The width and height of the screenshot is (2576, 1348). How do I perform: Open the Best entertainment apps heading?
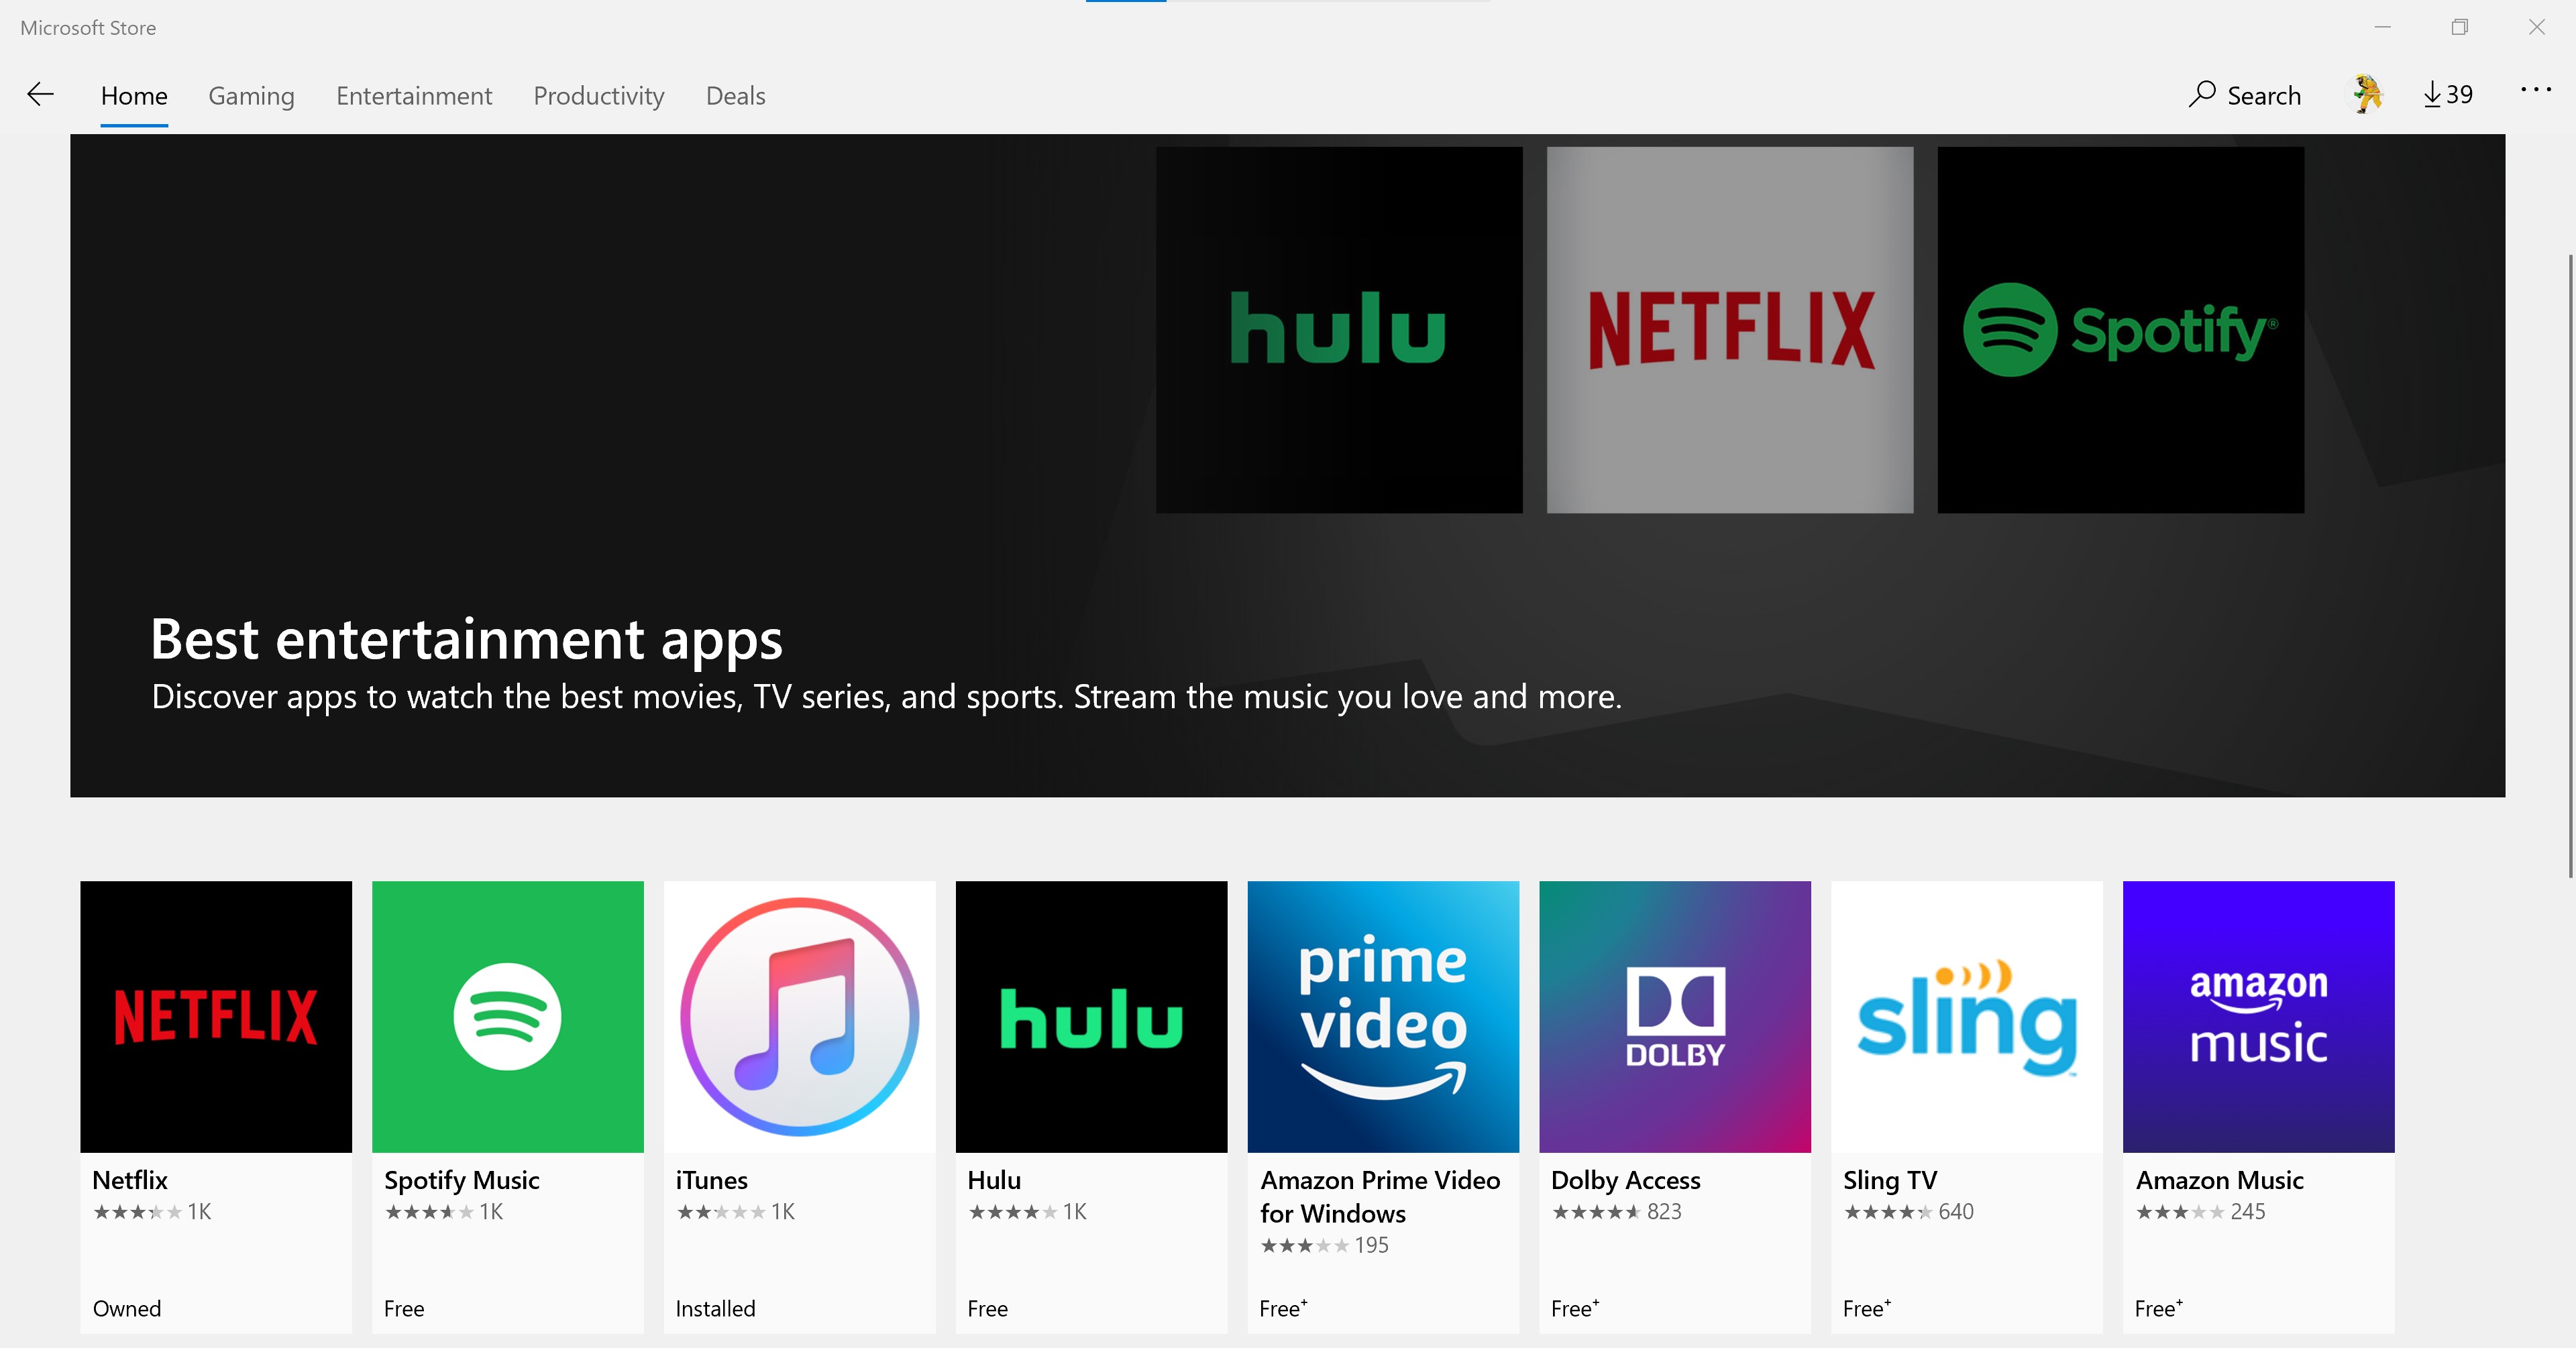[x=466, y=640]
